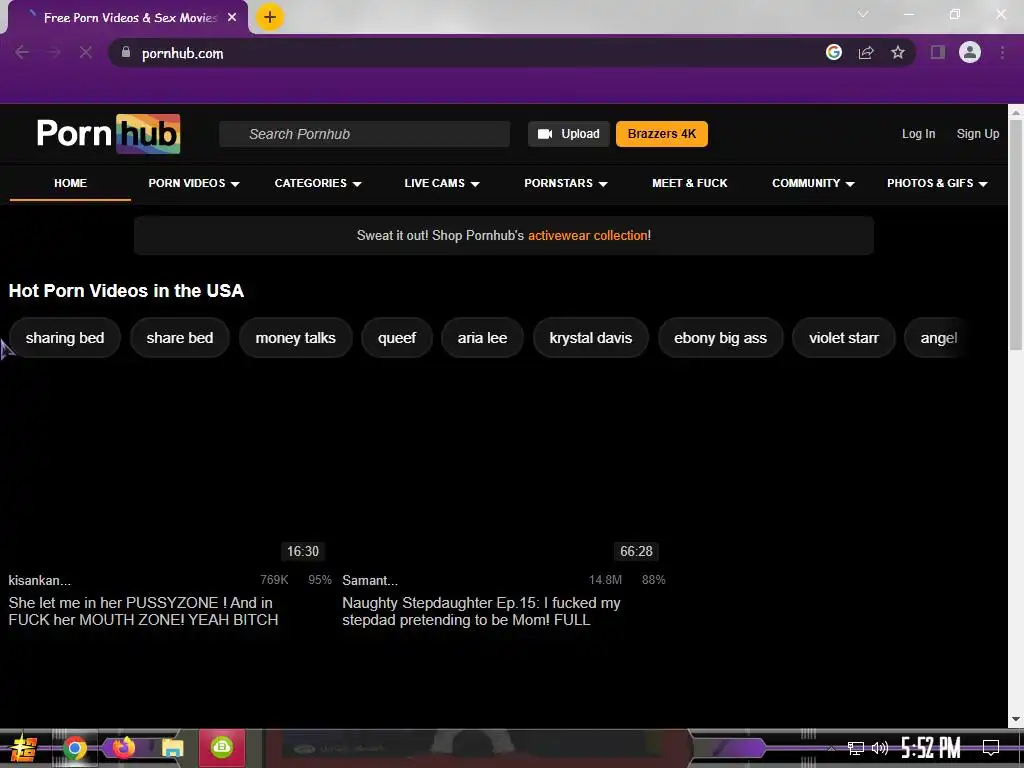
Task: Click the site logo in the header
Action: coord(108,134)
